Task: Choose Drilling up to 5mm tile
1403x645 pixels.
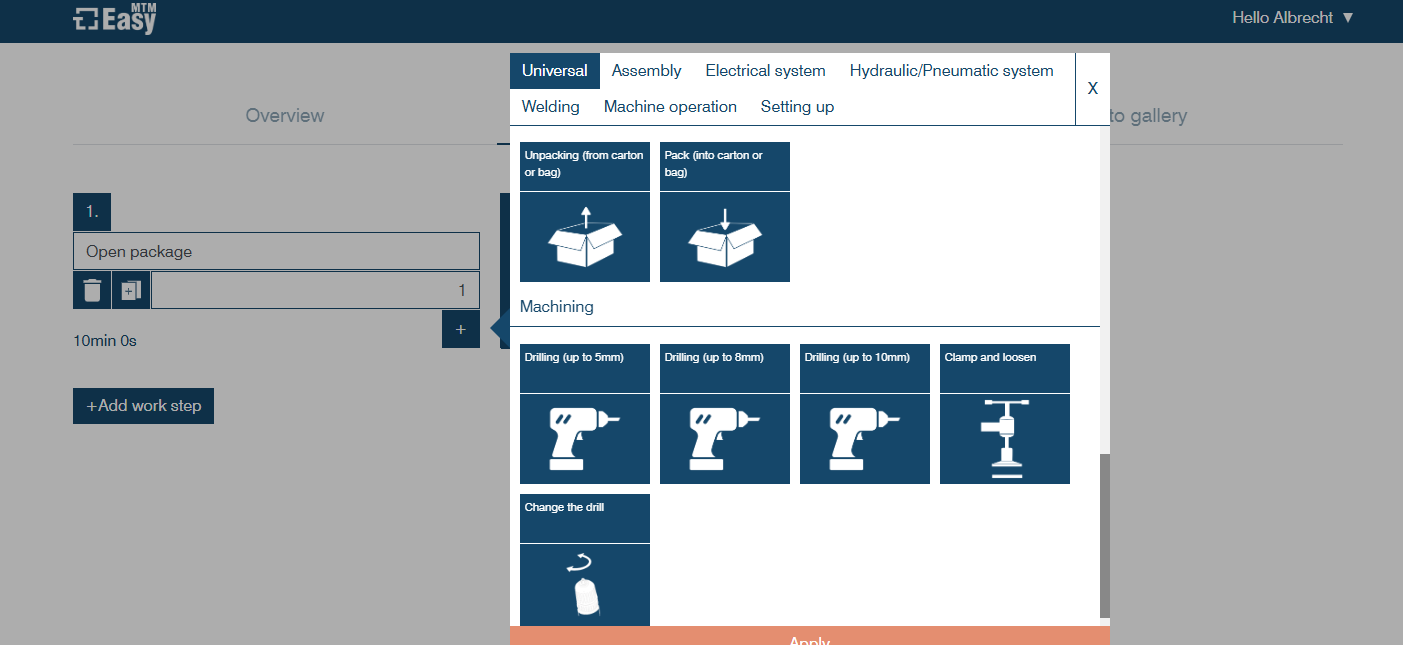Action: pos(585,414)
